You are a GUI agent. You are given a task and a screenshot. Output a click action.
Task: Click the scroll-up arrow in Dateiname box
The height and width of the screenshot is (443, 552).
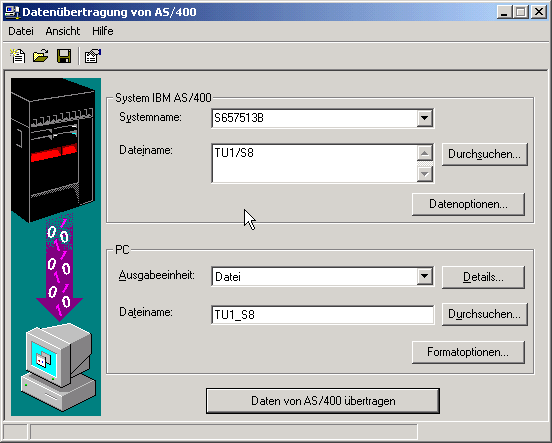425,154
